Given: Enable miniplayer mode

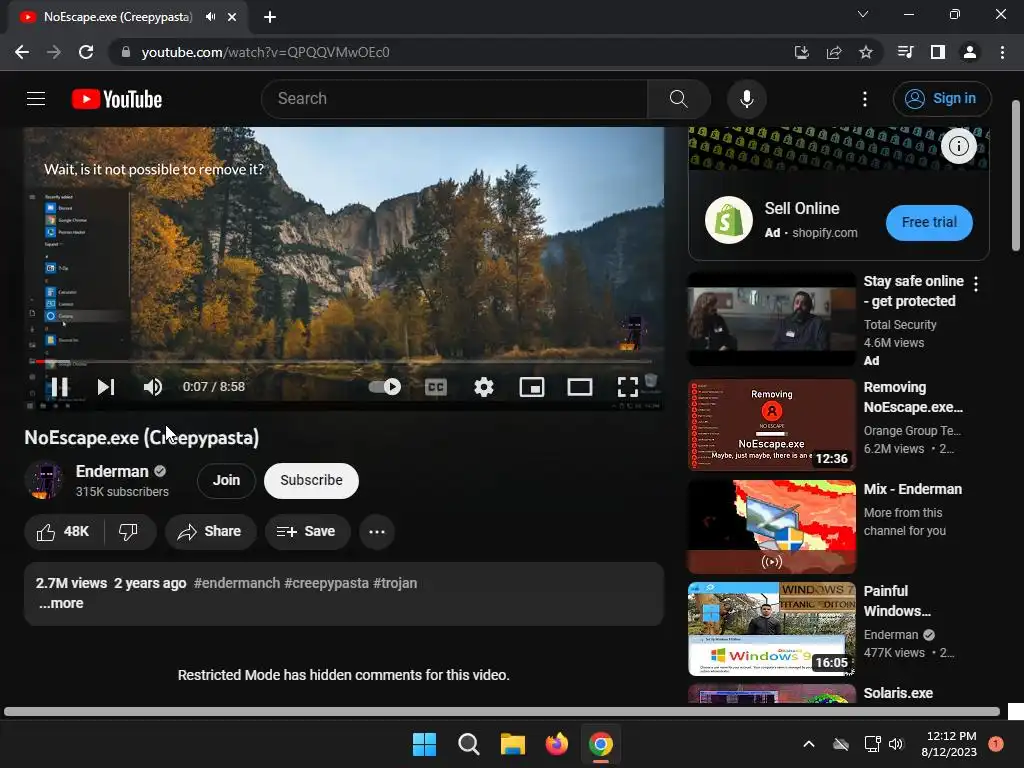Looking at the screenshot, I should coord(532,387).
